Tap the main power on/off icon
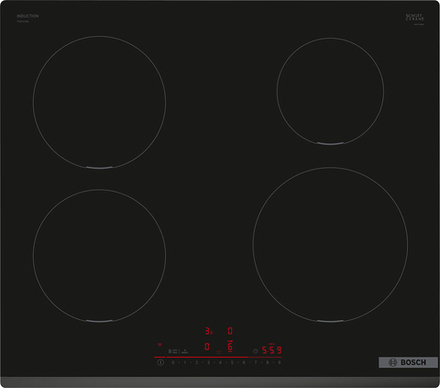 point(161,362)
